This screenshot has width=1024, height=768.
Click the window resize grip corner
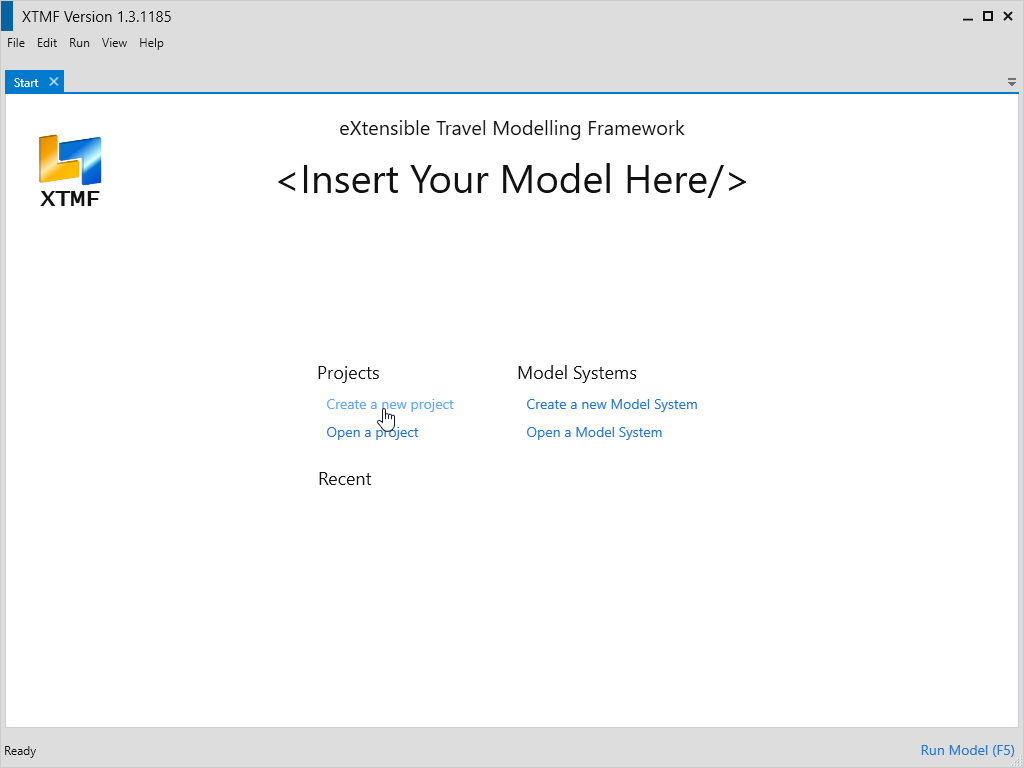(x=1017, y=762)
